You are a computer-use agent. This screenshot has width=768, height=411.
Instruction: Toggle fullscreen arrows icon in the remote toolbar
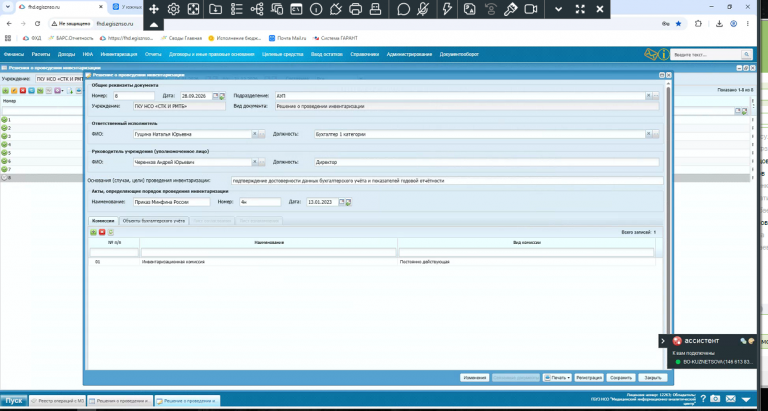tap(580, 9)
